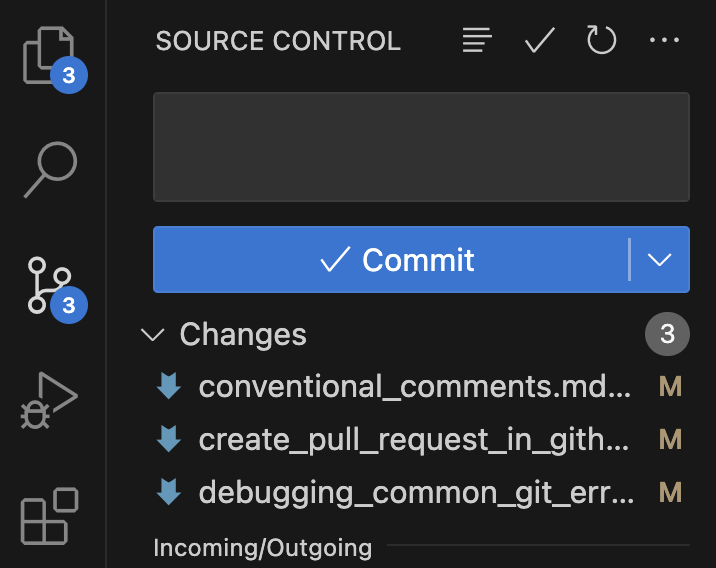Open the Explorer view icon

point(50,56)
